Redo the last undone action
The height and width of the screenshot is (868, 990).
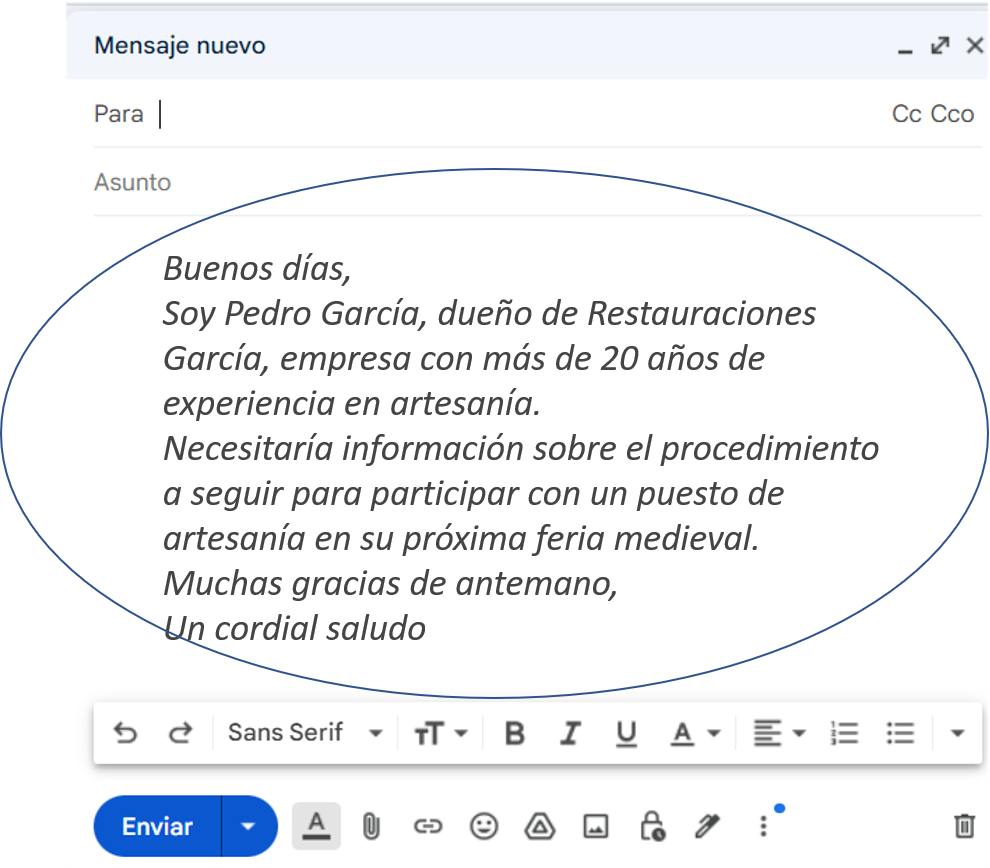pos(180,734)
